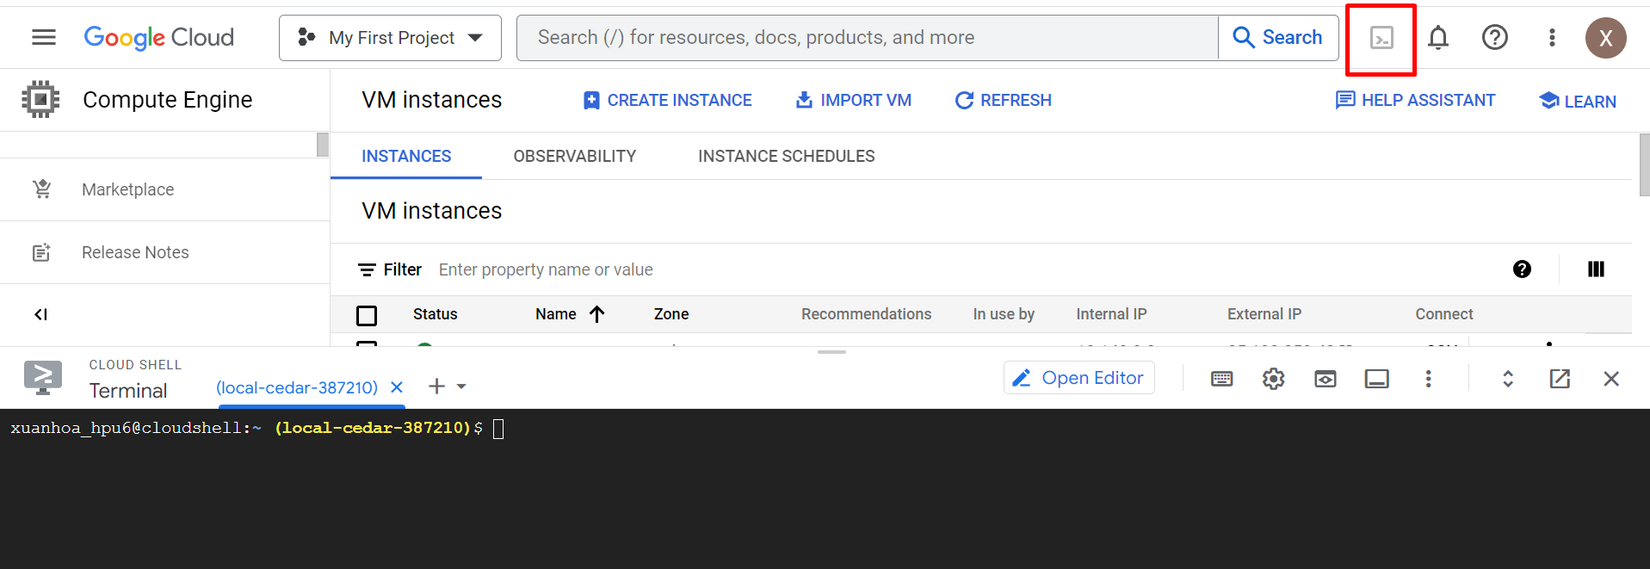
Task: Collapse the Compute Engine side menu
Action: tap(41, 315)
